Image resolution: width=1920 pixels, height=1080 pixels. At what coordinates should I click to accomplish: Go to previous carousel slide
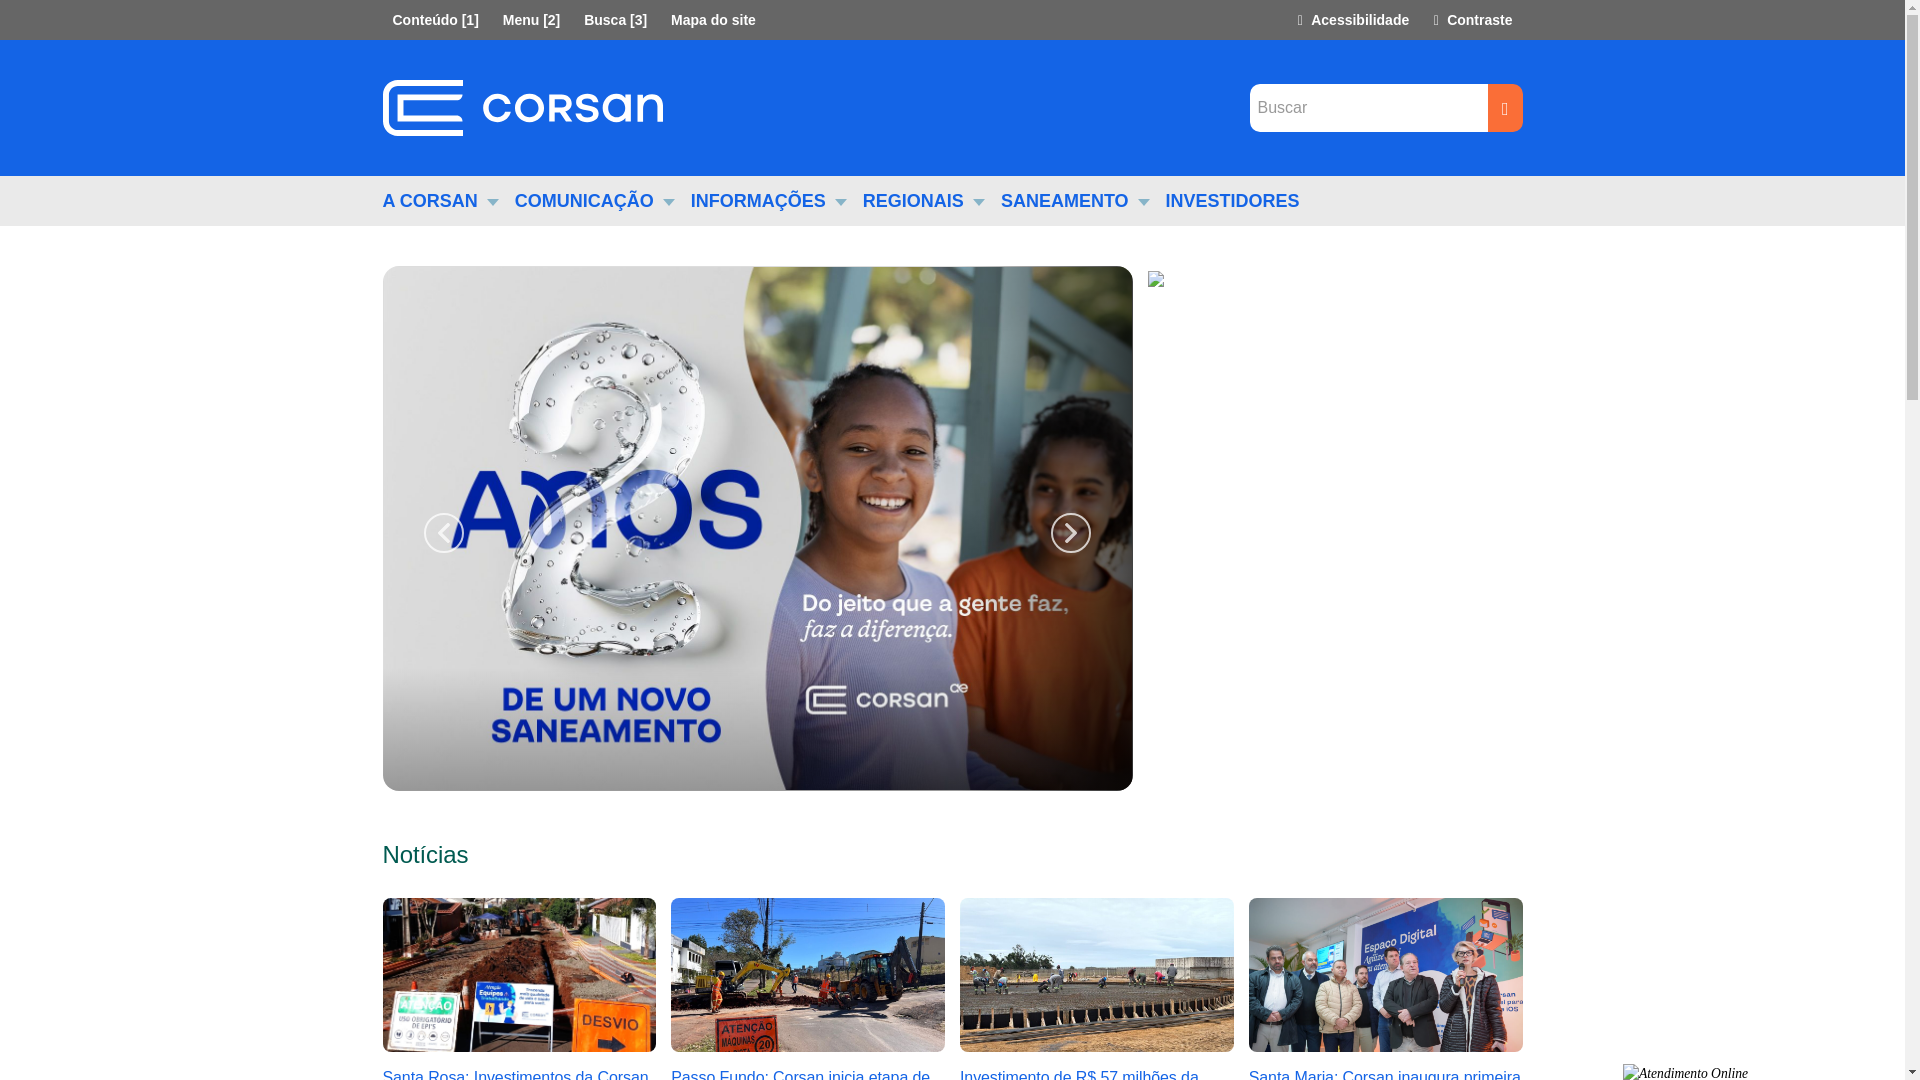tap(443, 533)
